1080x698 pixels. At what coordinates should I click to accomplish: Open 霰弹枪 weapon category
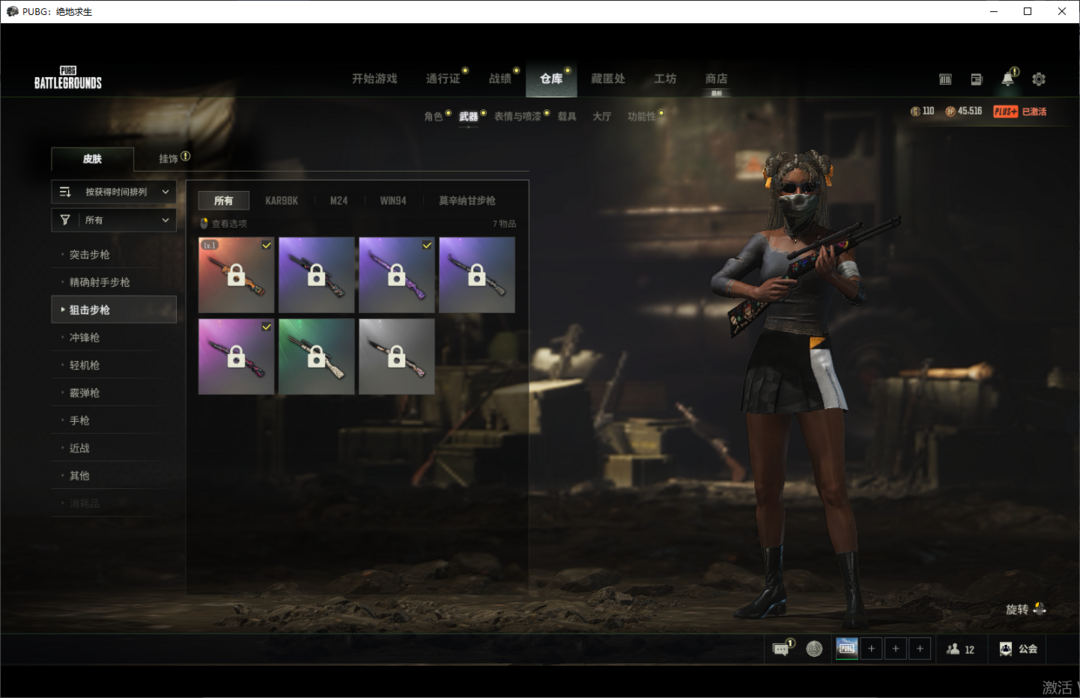click(x=114, y=392)
